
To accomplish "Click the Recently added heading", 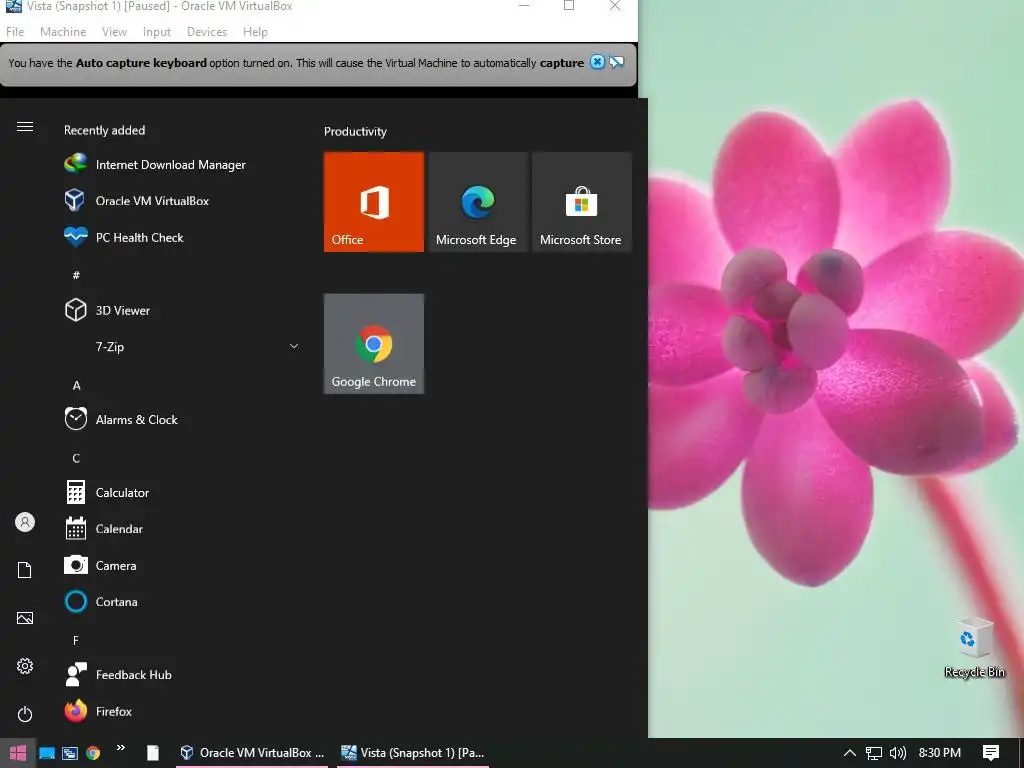I will click(104, 130).
